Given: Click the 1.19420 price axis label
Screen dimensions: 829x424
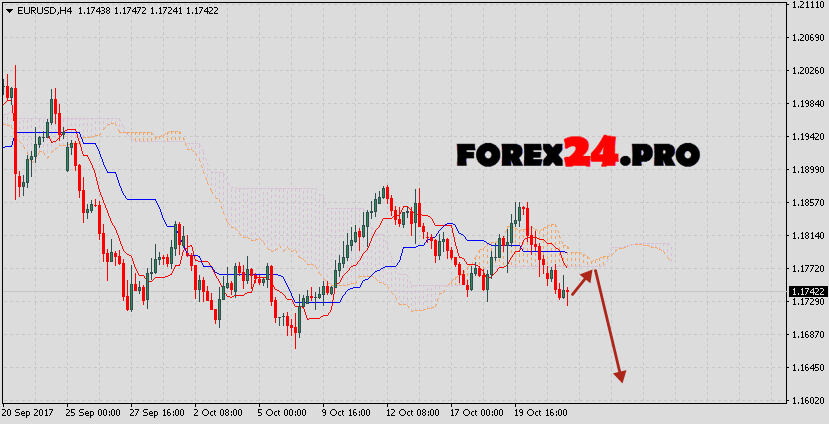Looking at the screenshot, I should click(x=807, y=137).
